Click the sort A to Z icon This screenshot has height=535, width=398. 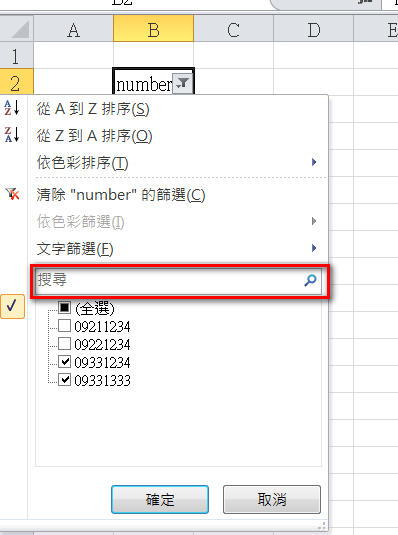point(12,108)
